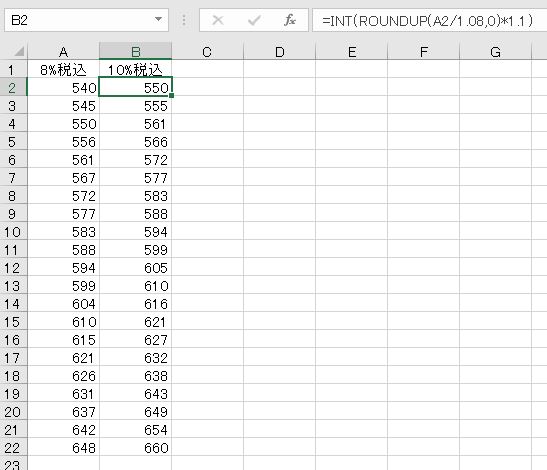
Task: Click the formula text in formula bar
Action: click(x=427, y=21)
